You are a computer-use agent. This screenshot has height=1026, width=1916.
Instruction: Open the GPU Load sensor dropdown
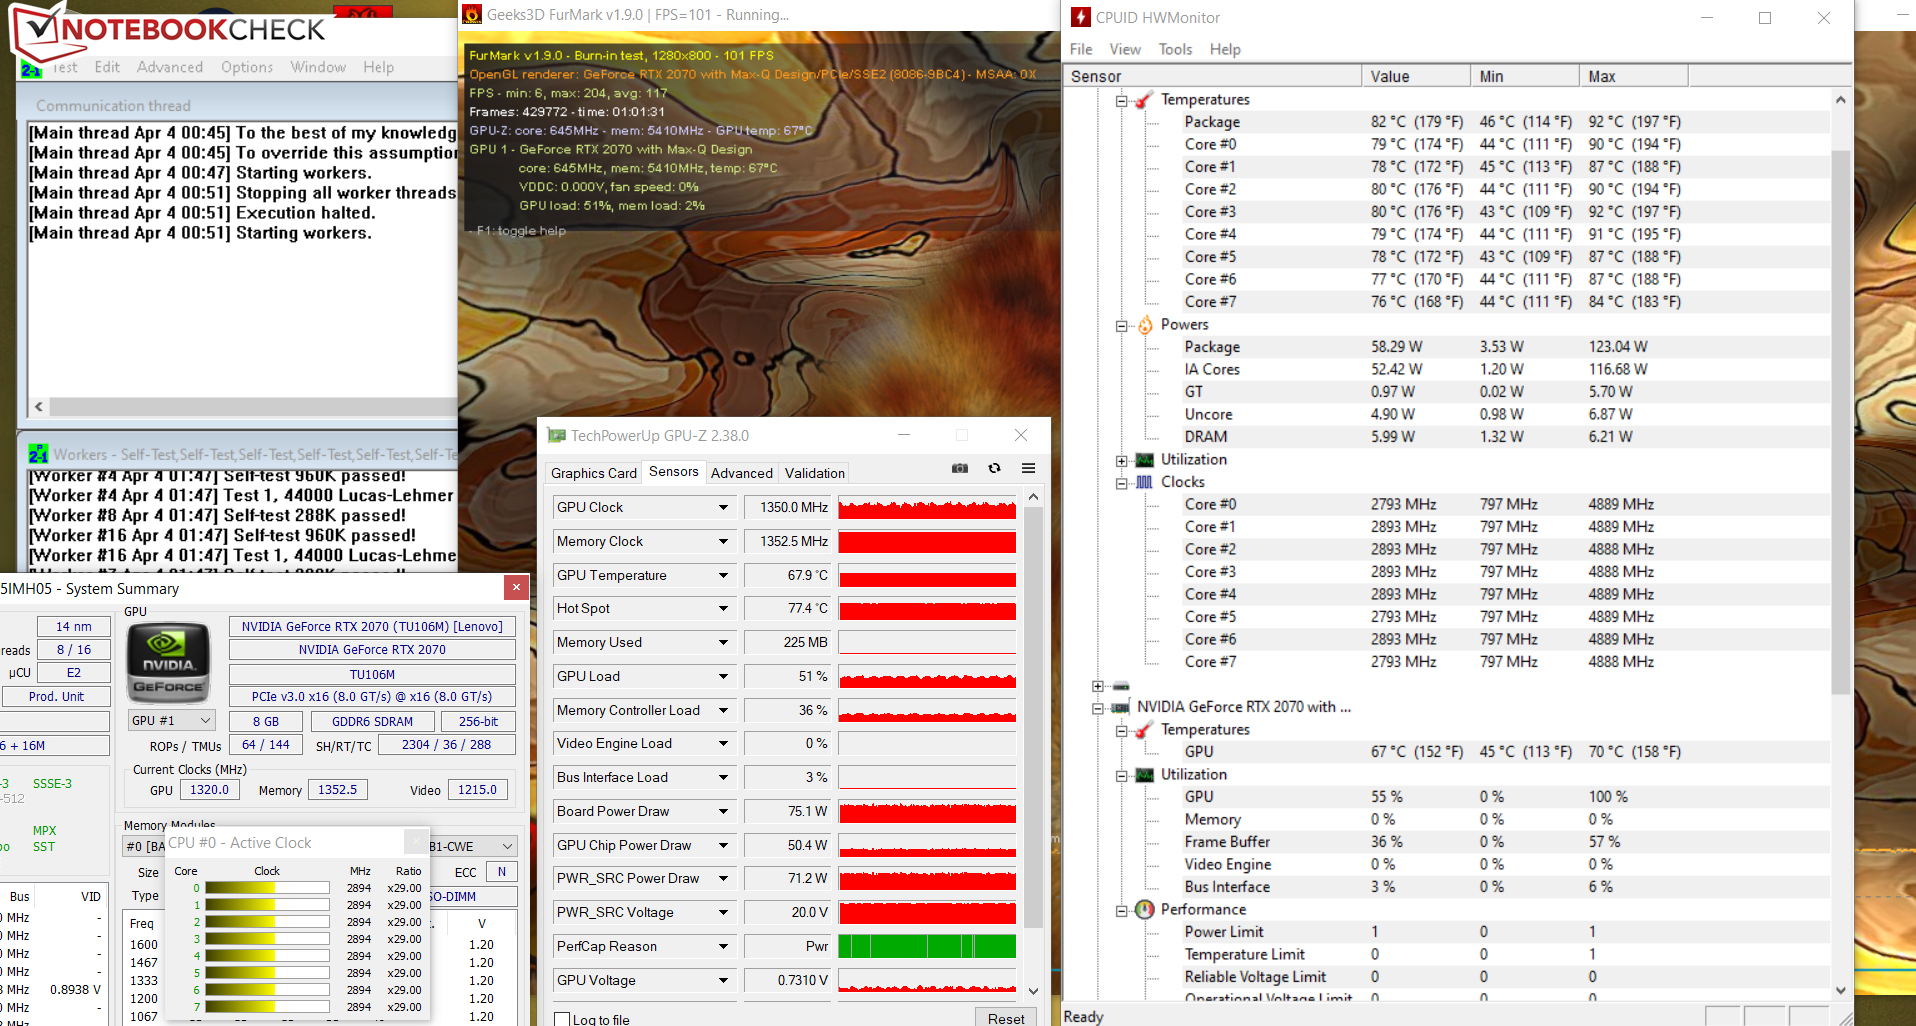pyautogui.click(x=723, y=676)
